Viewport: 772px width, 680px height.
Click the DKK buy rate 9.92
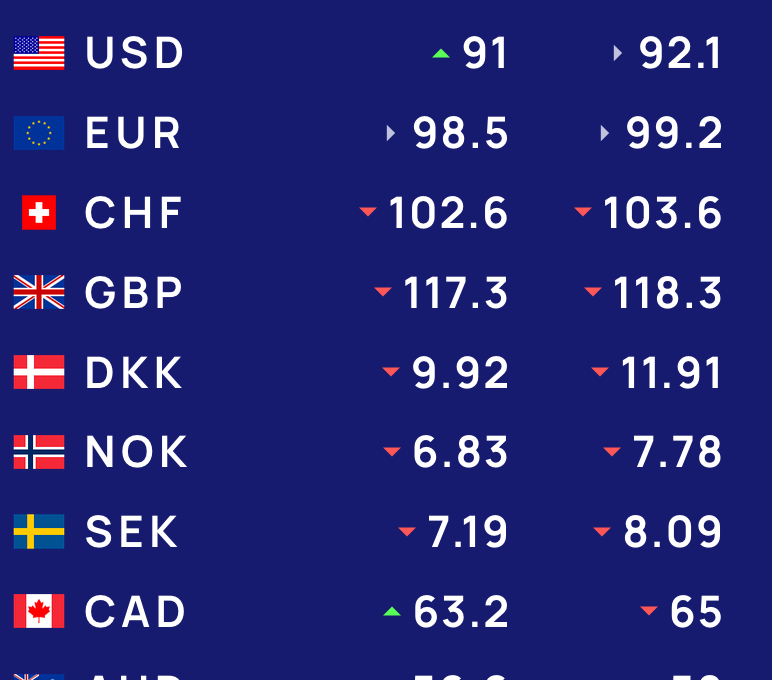click(460, 372)
